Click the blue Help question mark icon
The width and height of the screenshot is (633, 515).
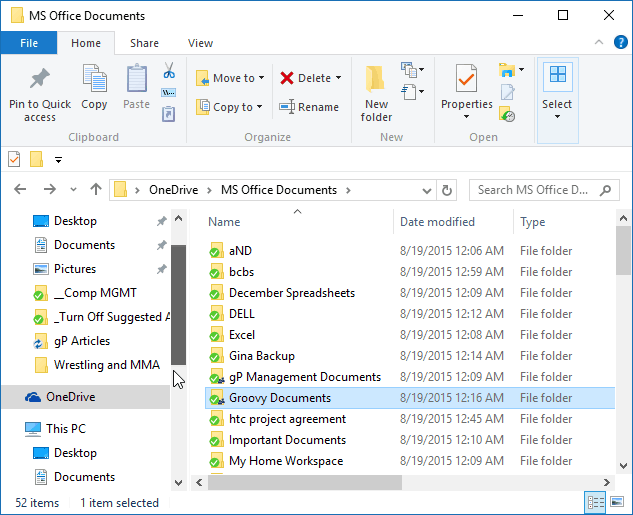tap(620, 42)
